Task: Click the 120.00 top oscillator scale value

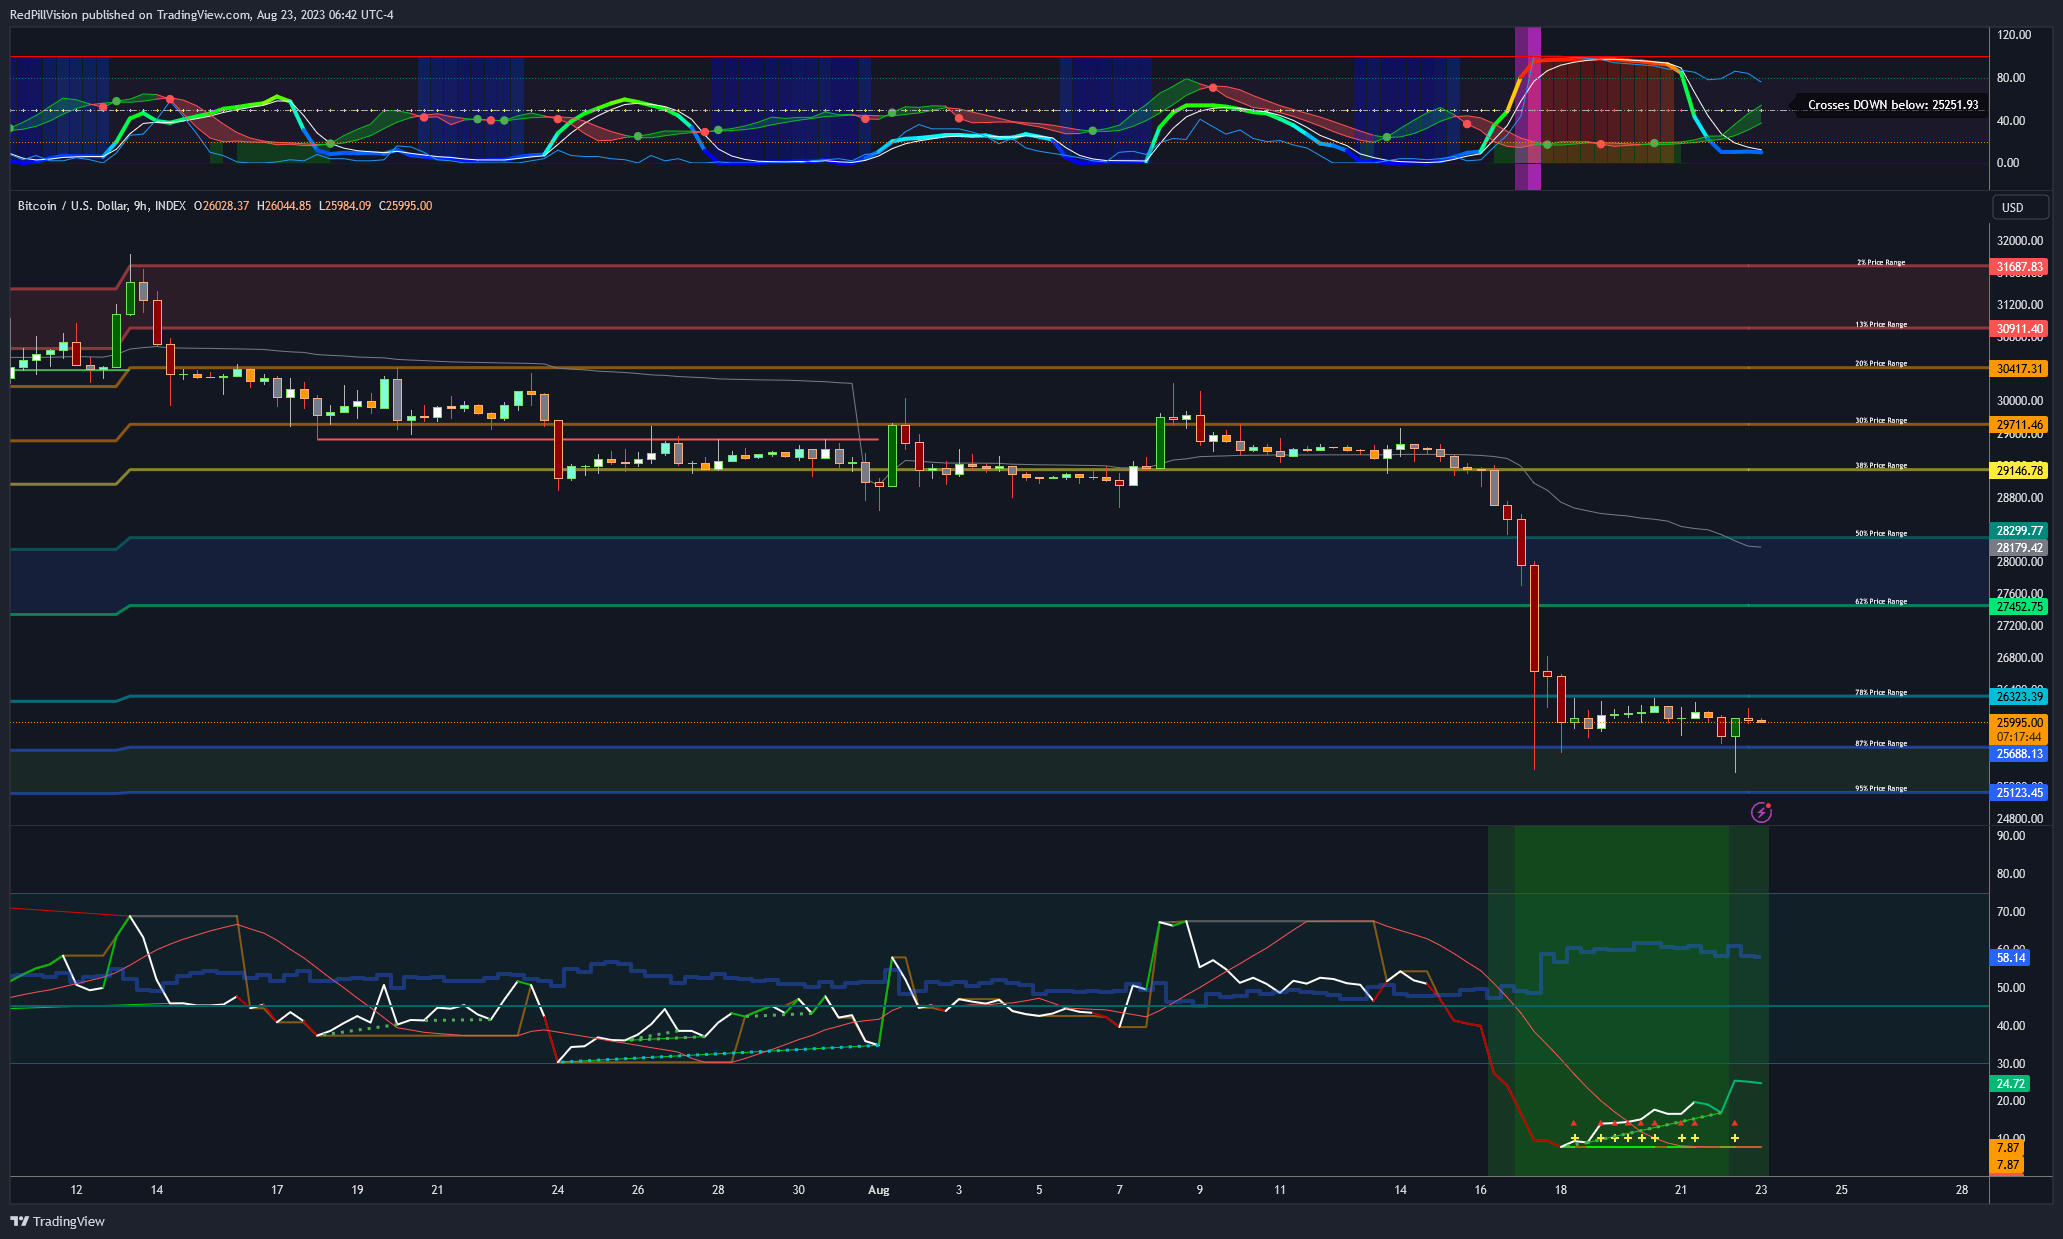Action: click(2014, 35)
